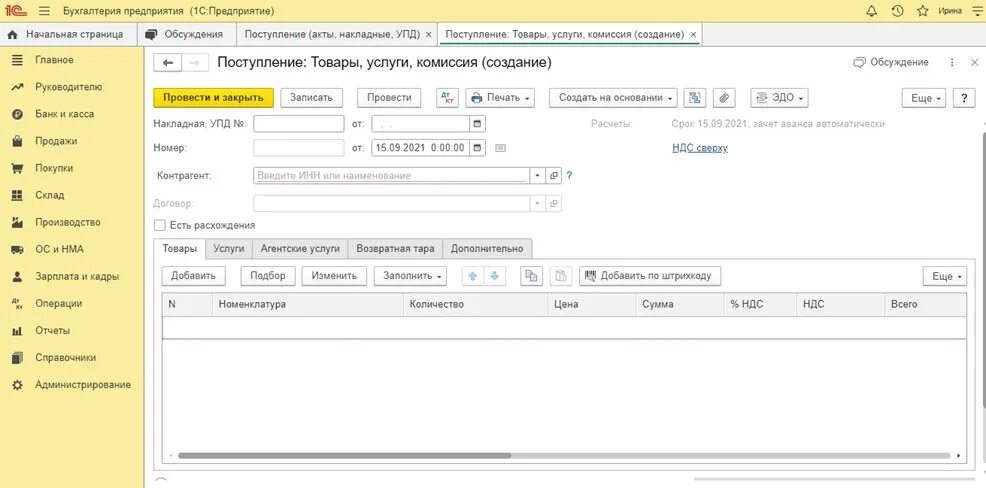Screen dimensions: 986x488
Task: Click the ОС и НМА truck icon
Action: pyautogui.click(x=17, y=250)
